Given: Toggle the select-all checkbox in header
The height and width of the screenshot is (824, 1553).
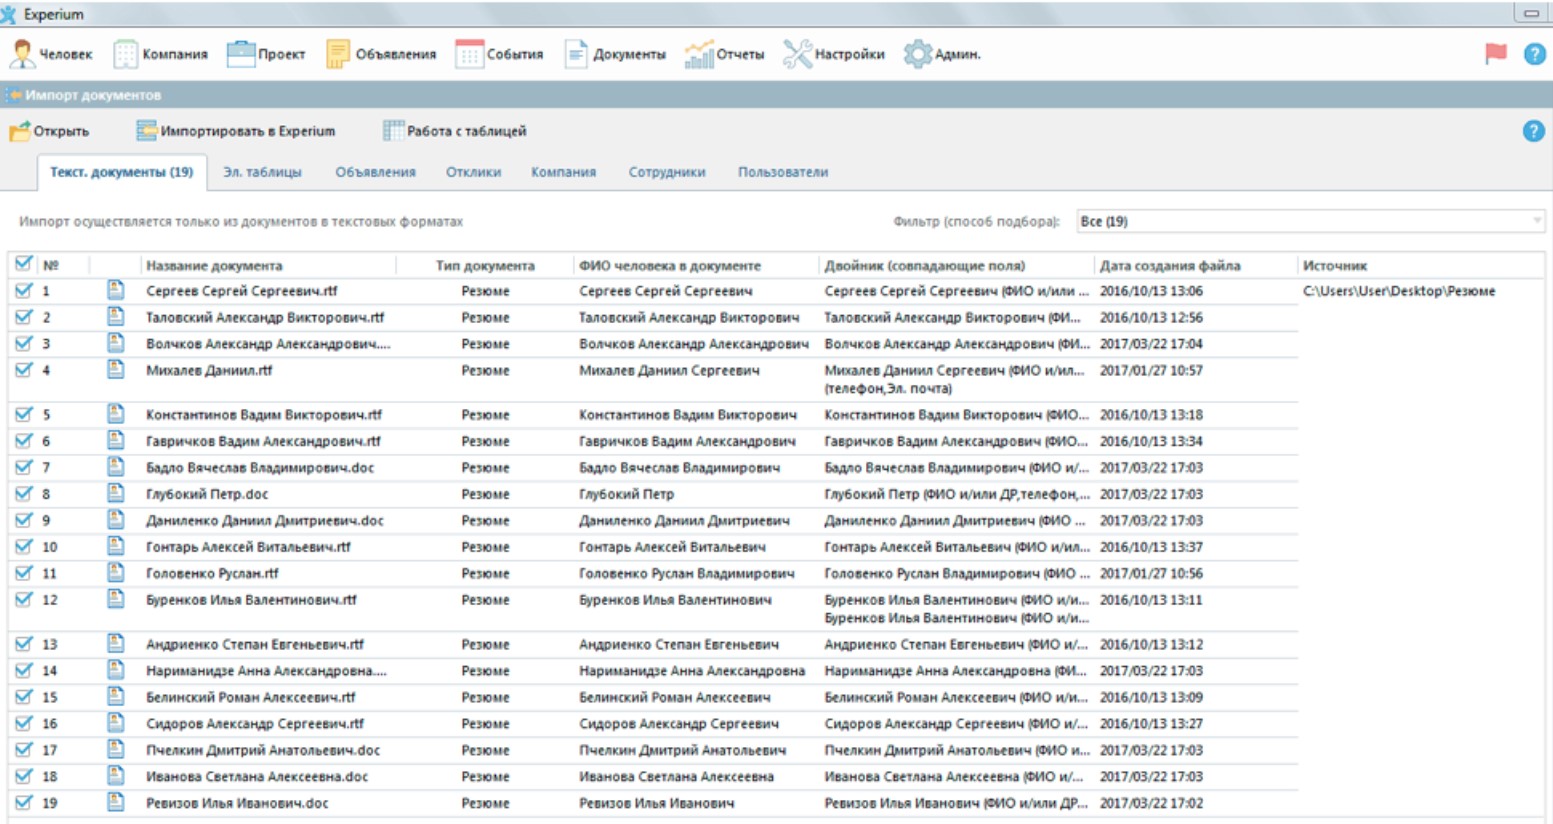Looking at the screenshot, I should 24,264.
